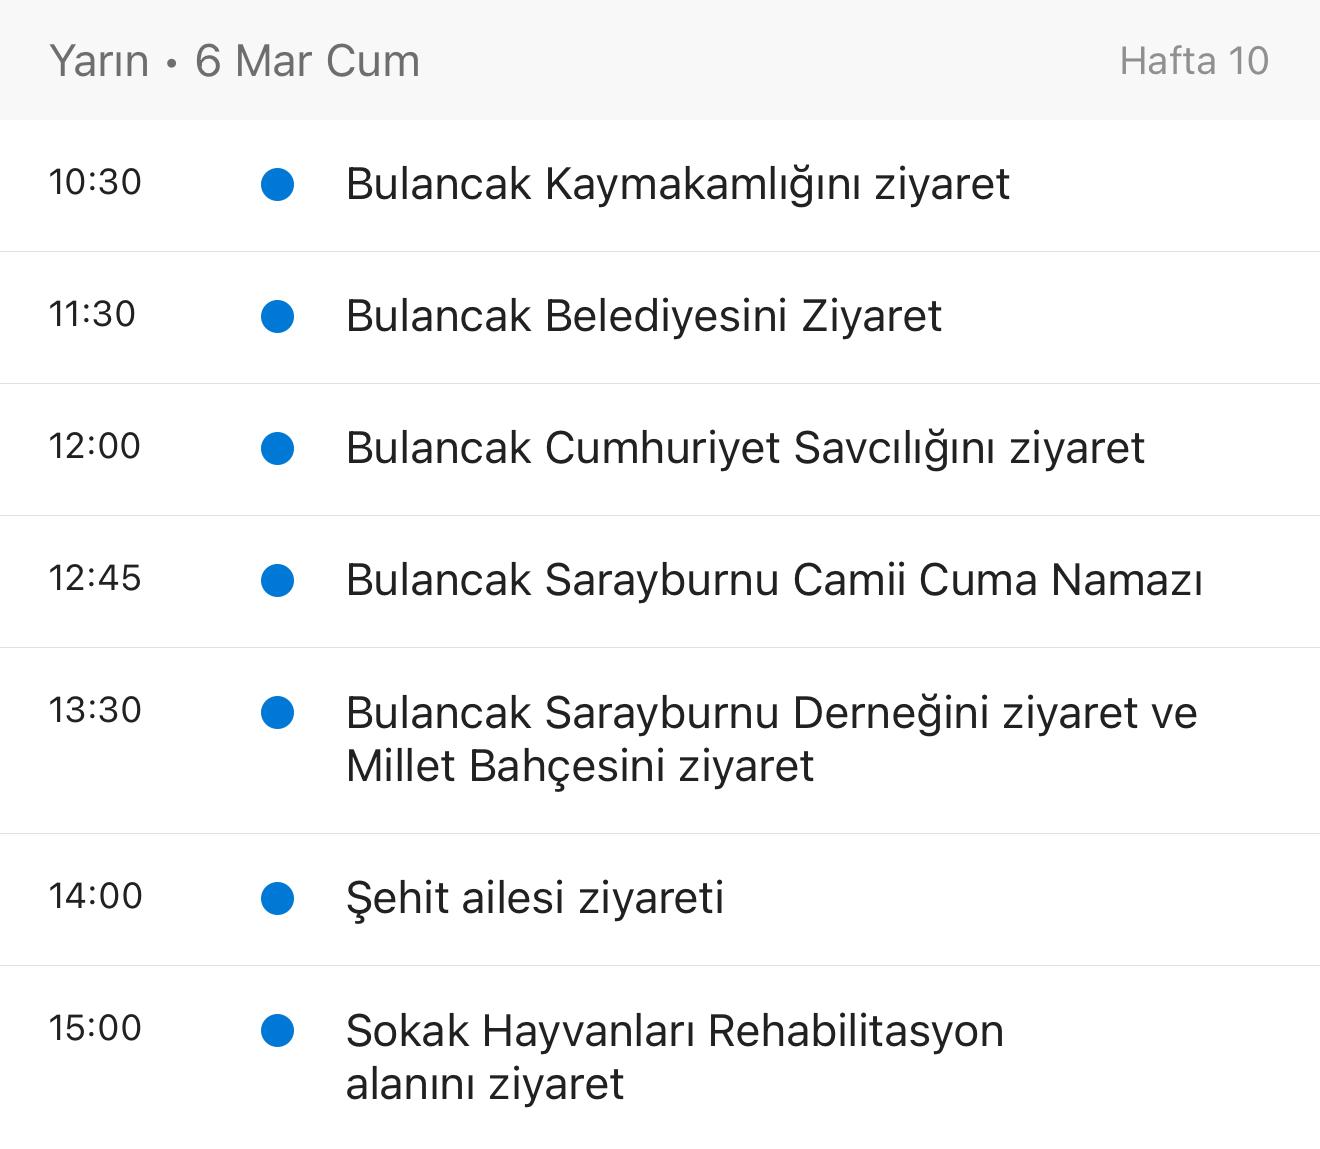Viewport: 1320px width, 1149px height.
Task: Click the blue dot beside the 15:00 event
Action: [277, 1030]
